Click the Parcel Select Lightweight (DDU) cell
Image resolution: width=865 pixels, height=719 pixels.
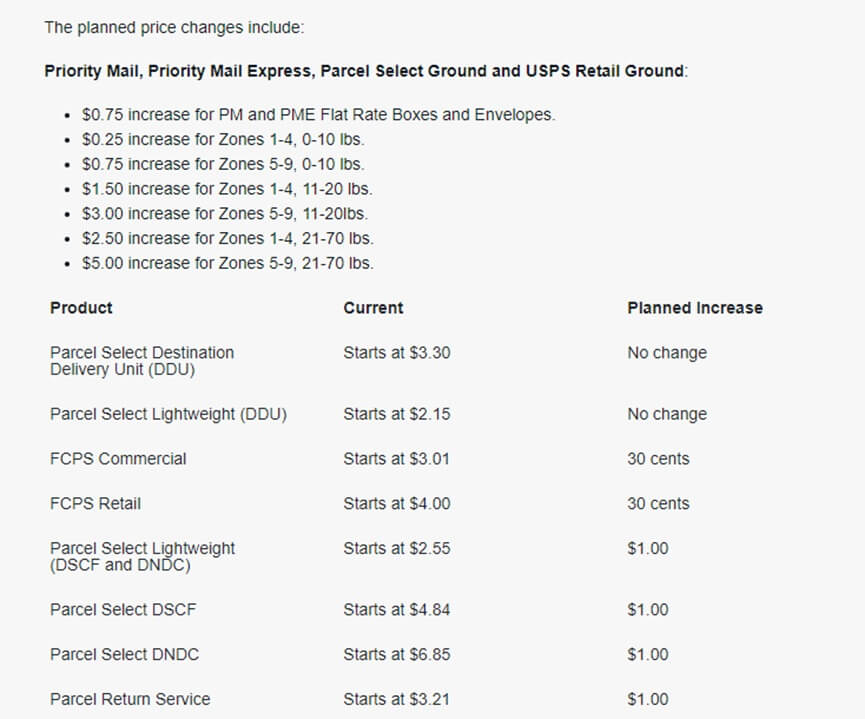pos(168,414)
